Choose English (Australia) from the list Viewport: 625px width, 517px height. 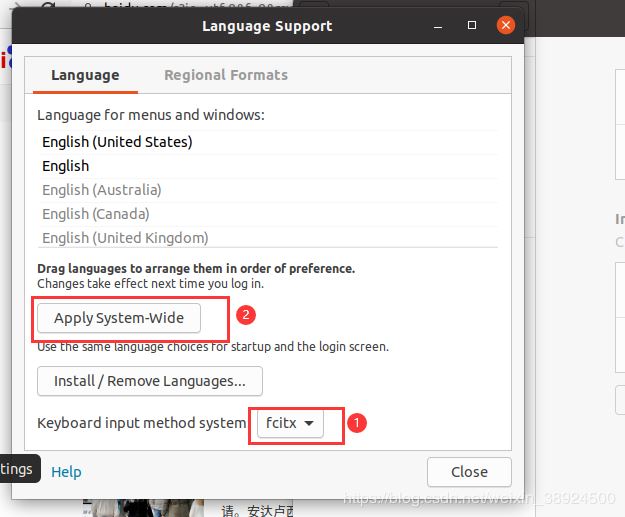[101, 190]
